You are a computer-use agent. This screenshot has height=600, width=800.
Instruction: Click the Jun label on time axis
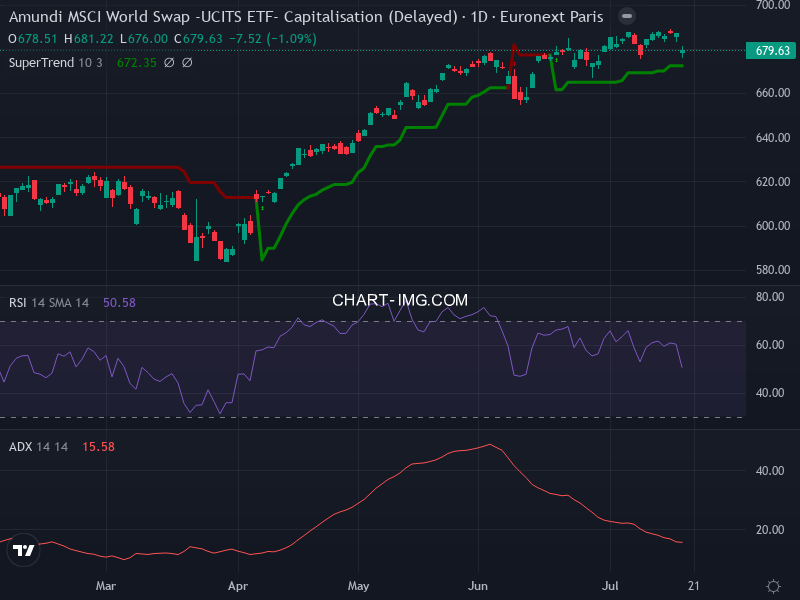tap(478, 586)
